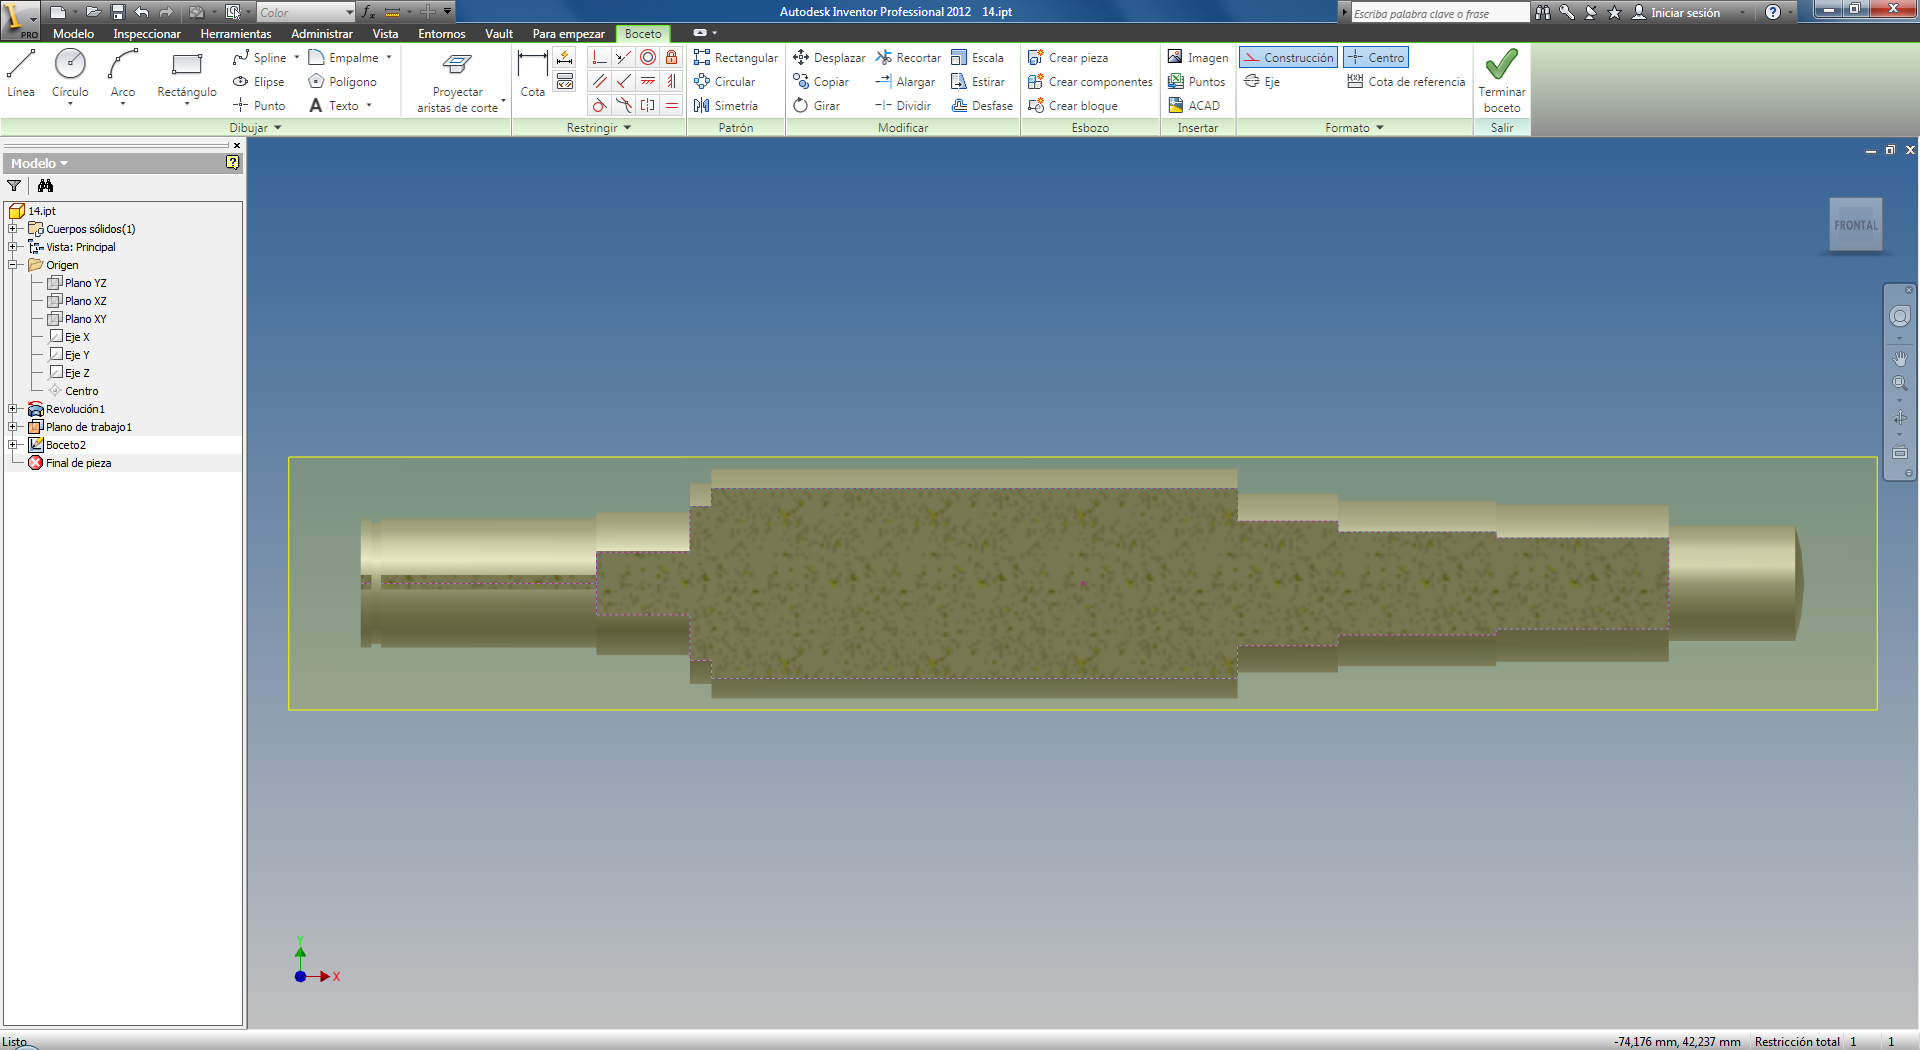Image resolution: width=1920 pixels, height=1050 pixels.
Task: Choose the Rectángulo sketch tool
Action: tap(187, 76)
